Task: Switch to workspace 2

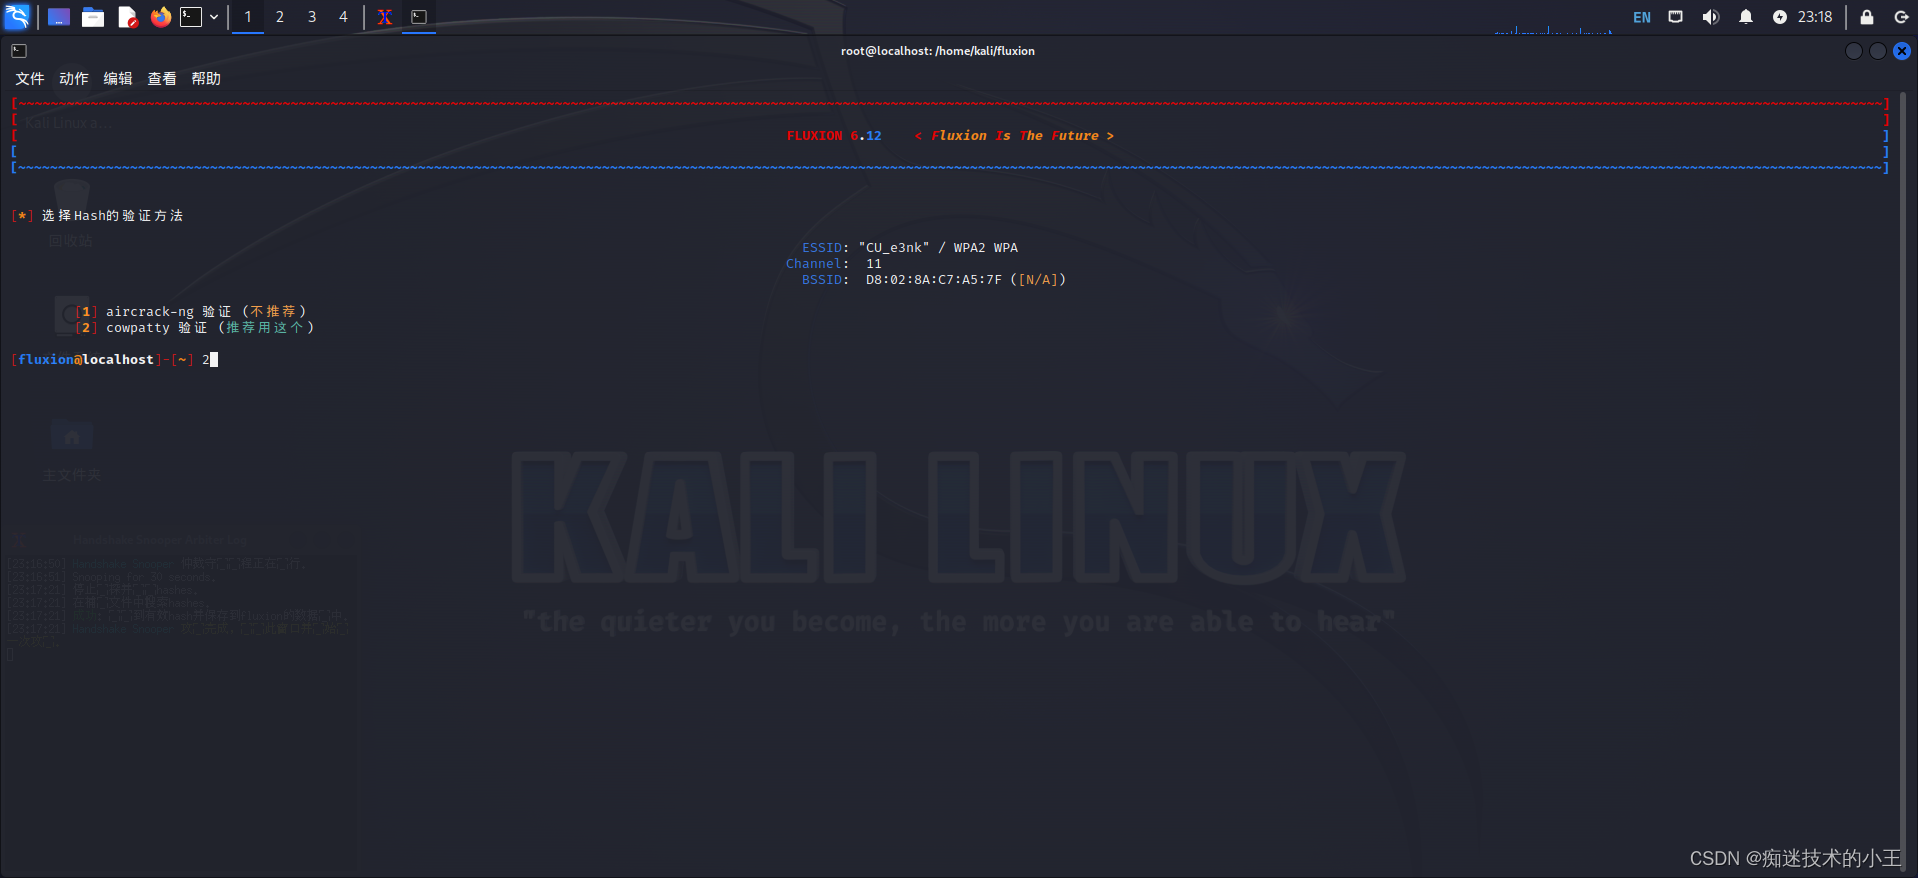Action: click(280, 17)
